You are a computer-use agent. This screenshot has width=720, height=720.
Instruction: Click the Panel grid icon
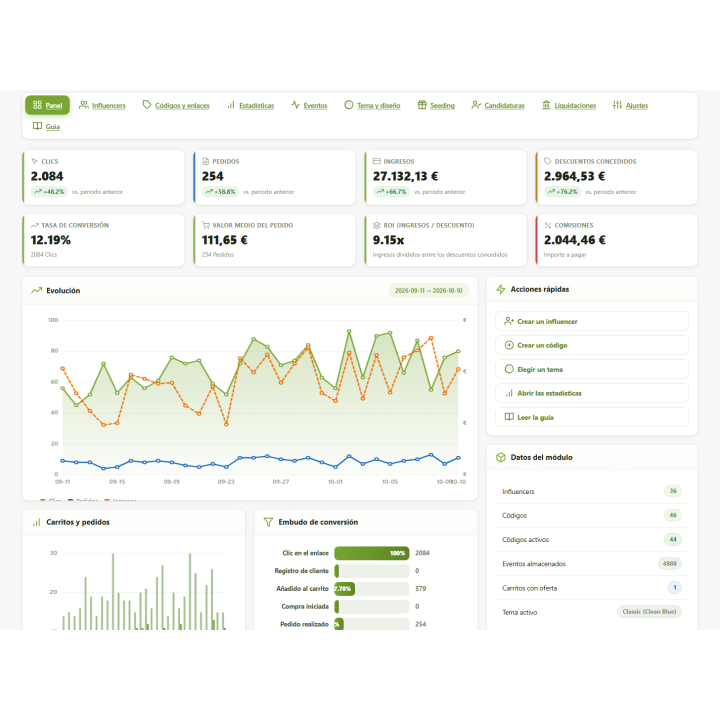[37, 105]
